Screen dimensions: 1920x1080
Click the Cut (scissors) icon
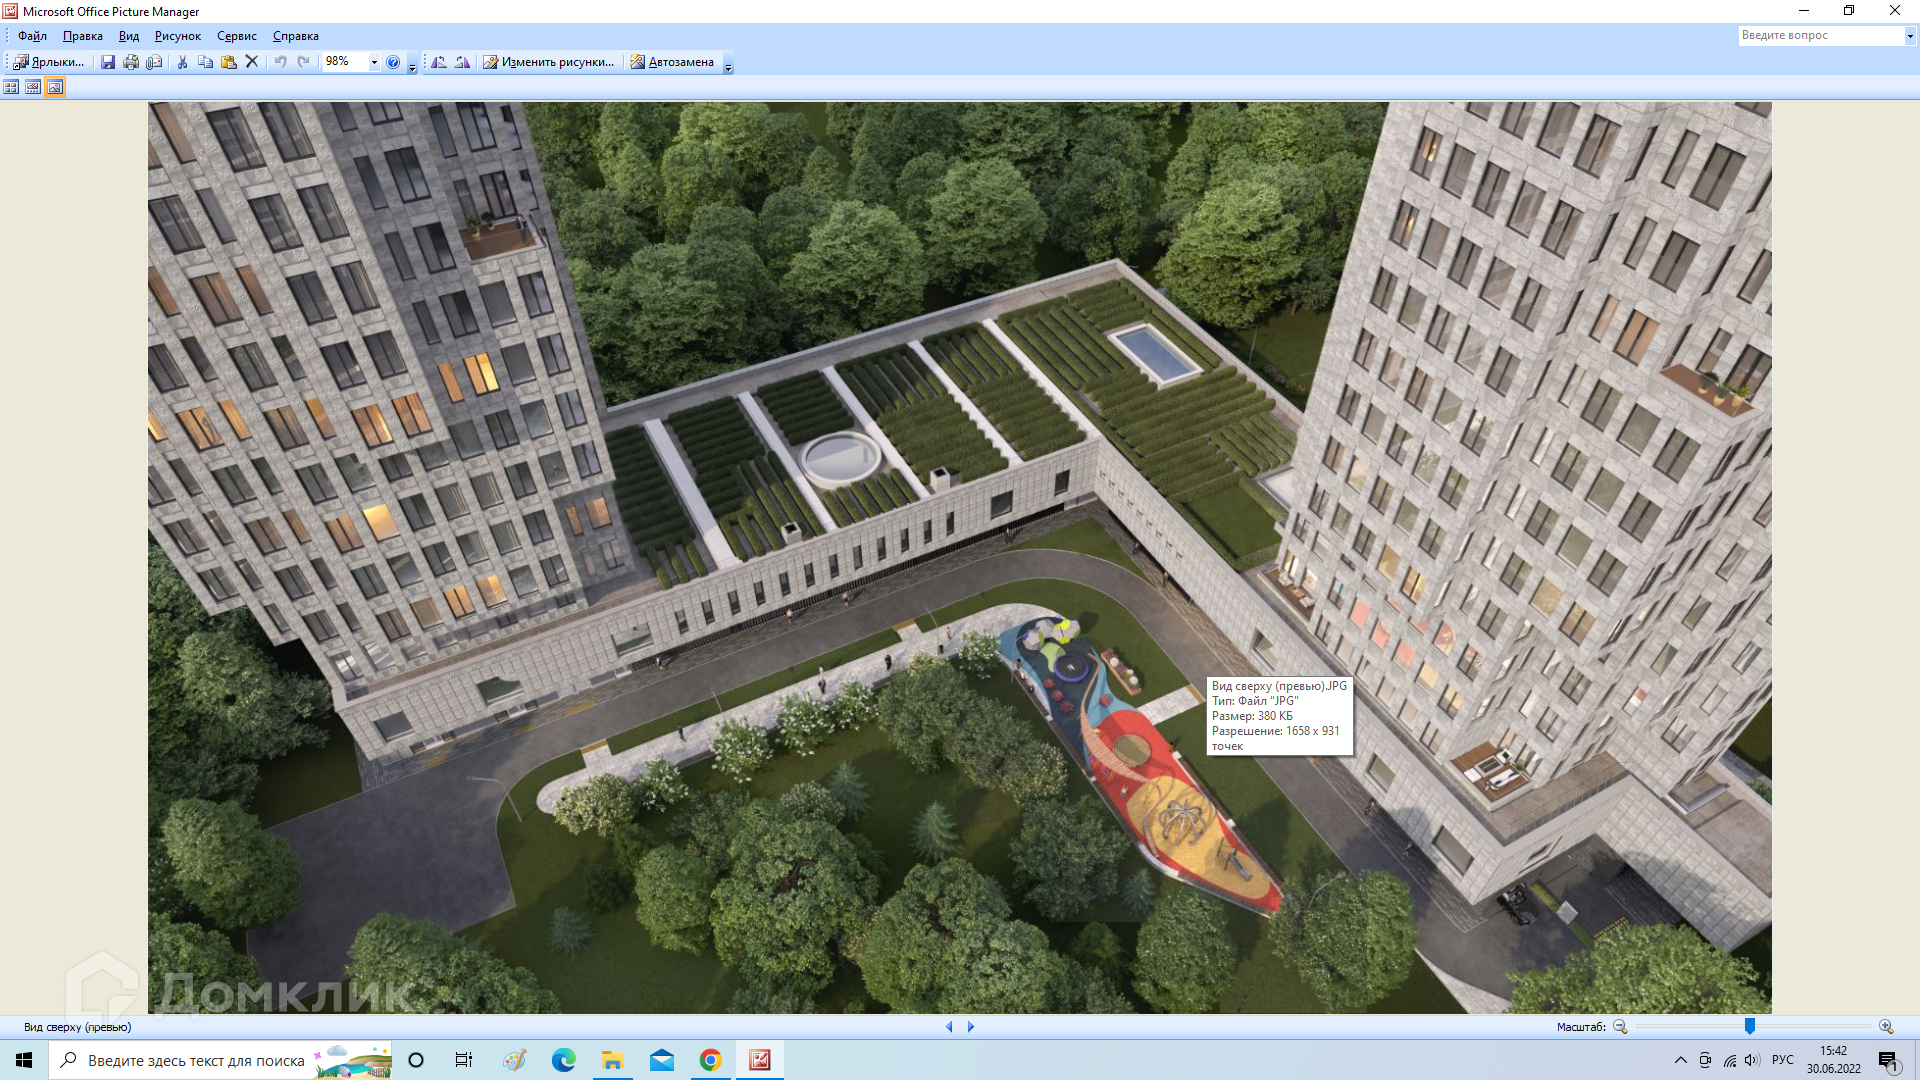tap(182, 62)
